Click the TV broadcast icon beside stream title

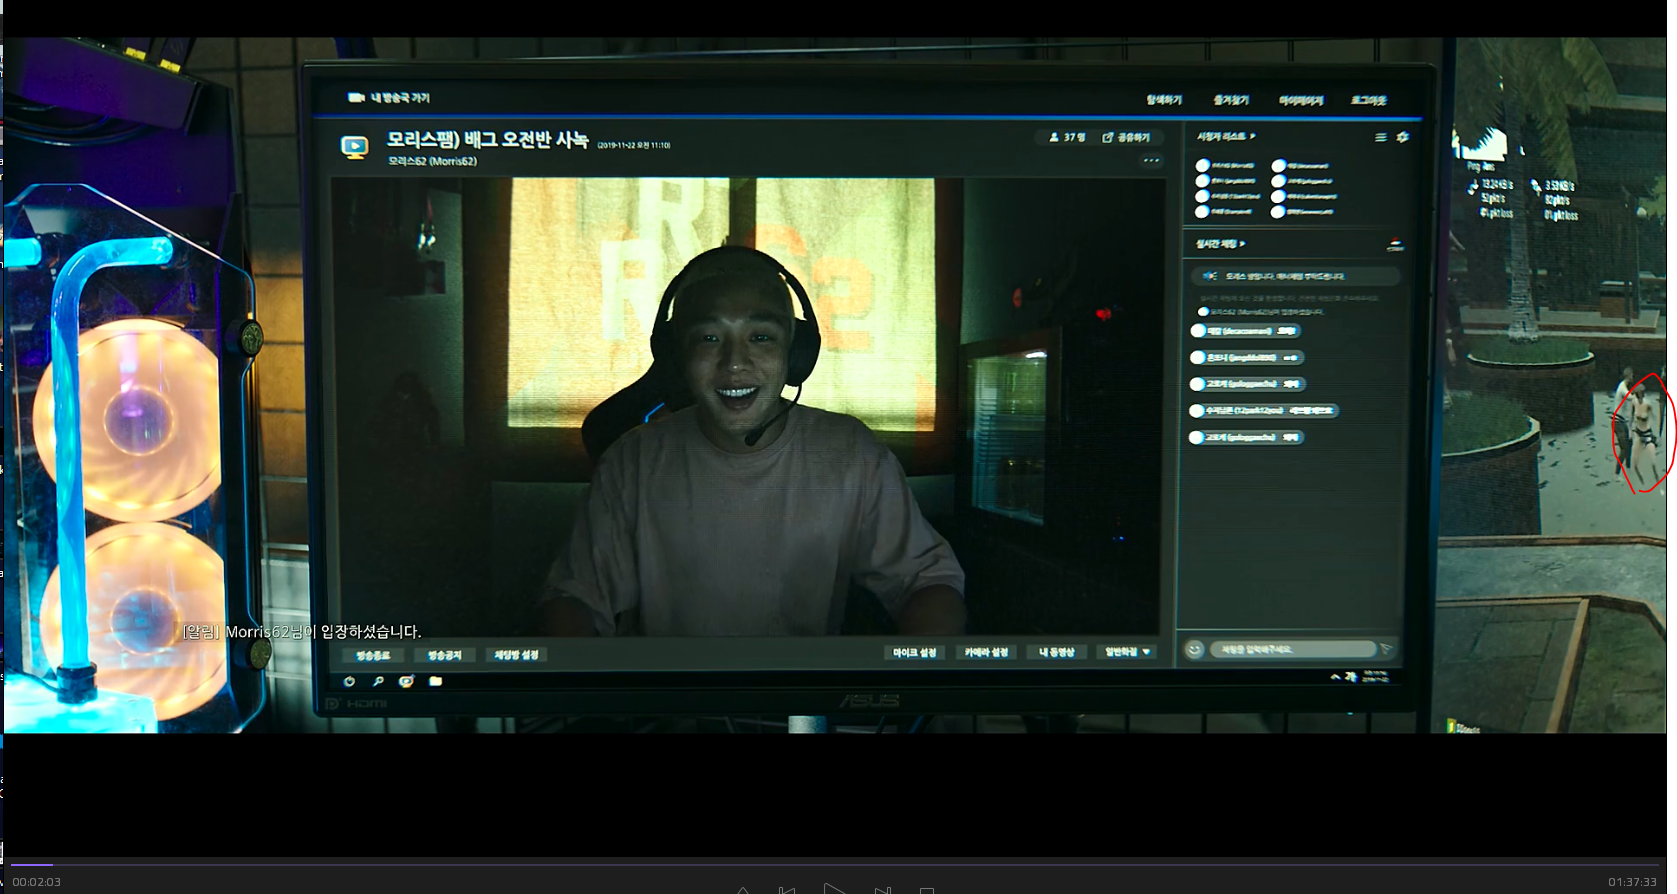pyautogui.click(x=354, y=148)
